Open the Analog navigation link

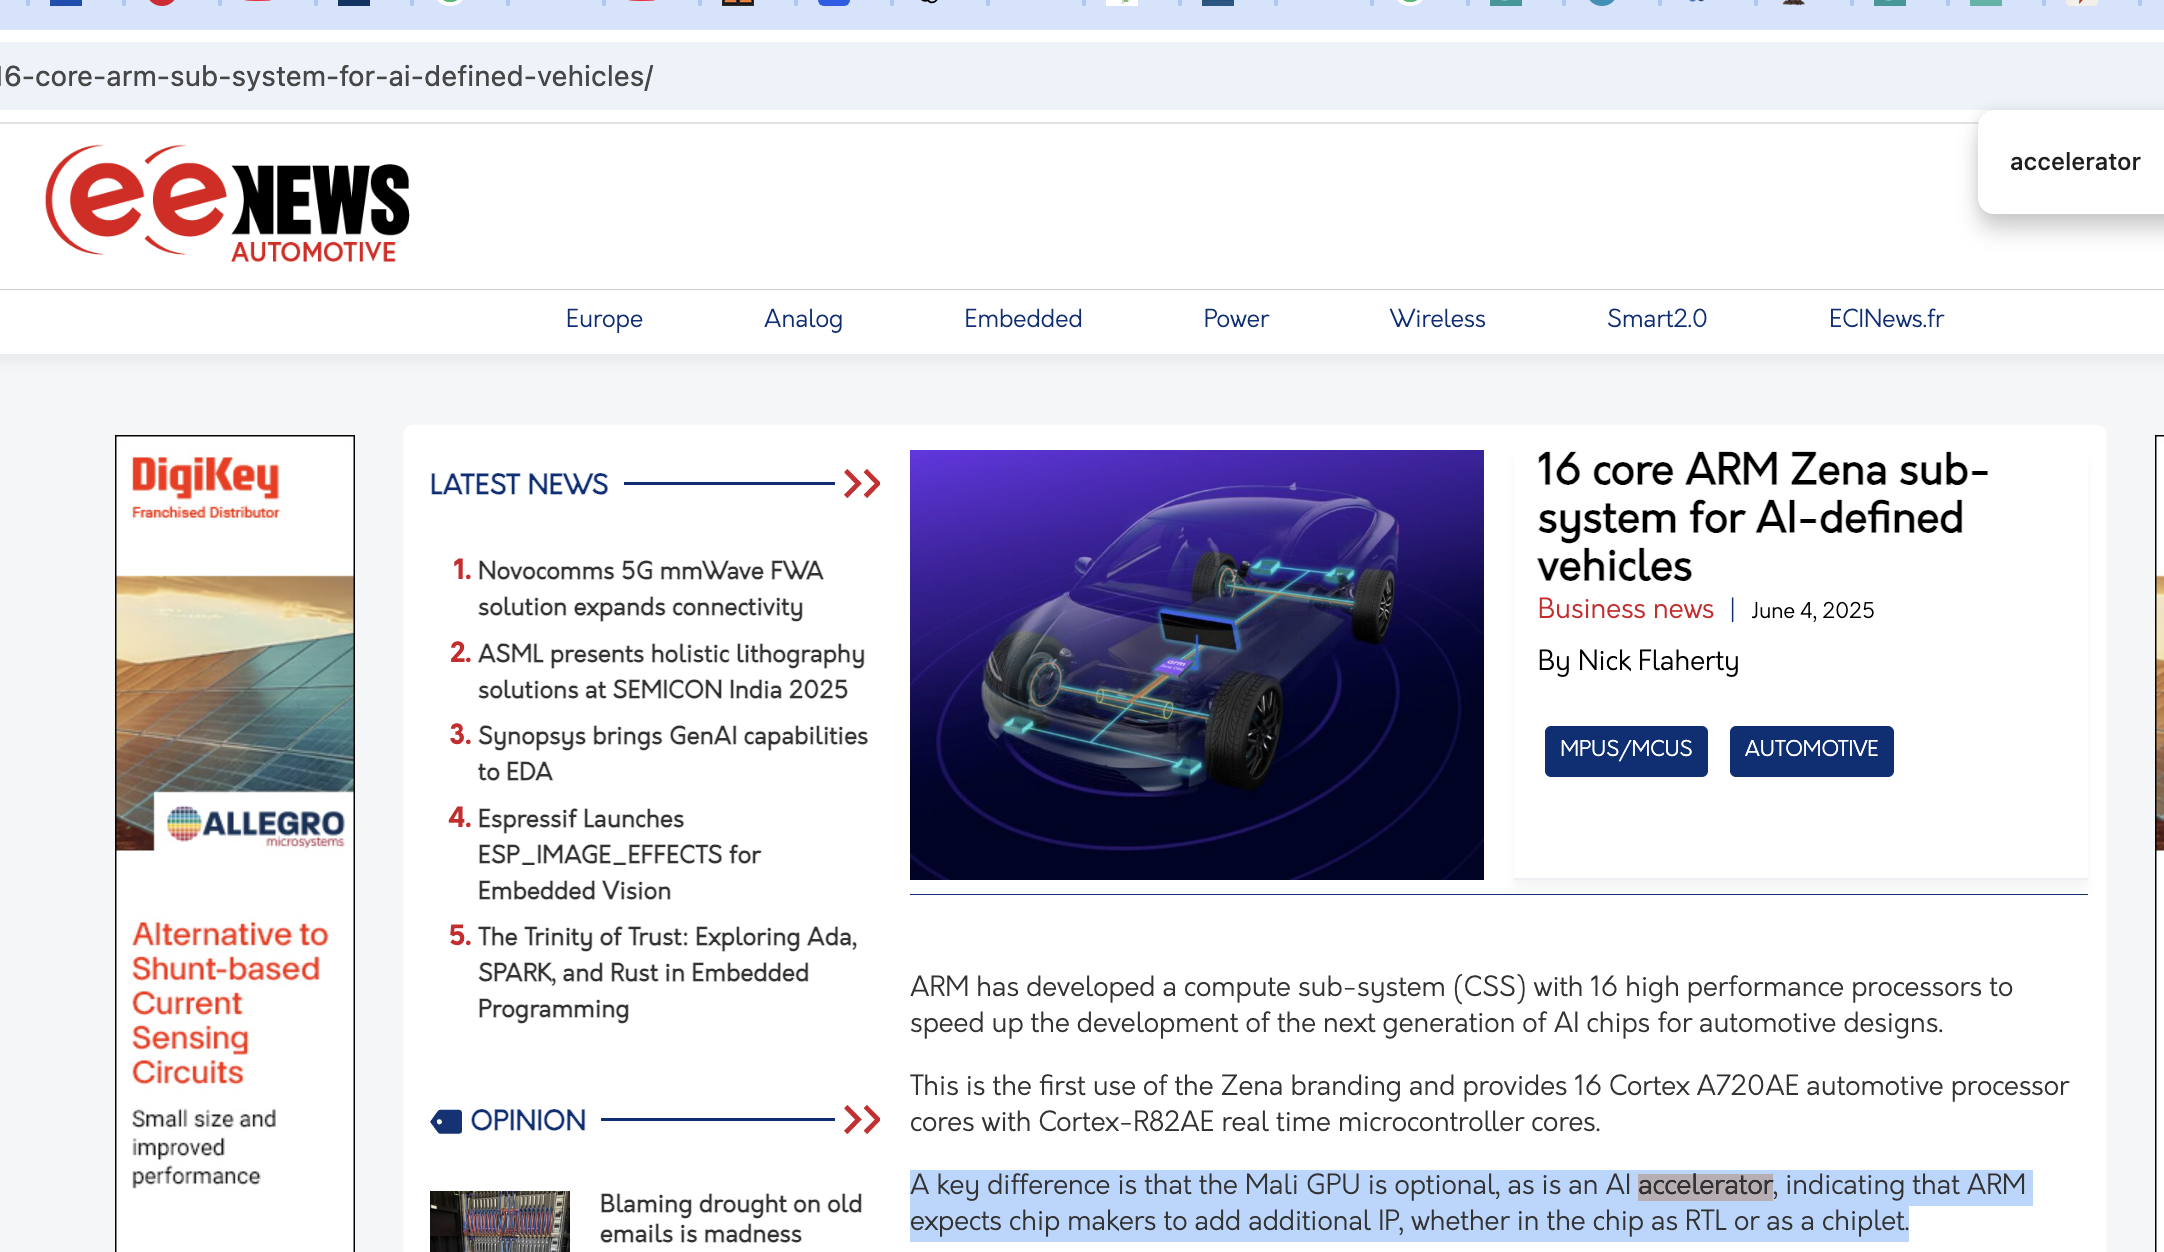coord(803,319)
